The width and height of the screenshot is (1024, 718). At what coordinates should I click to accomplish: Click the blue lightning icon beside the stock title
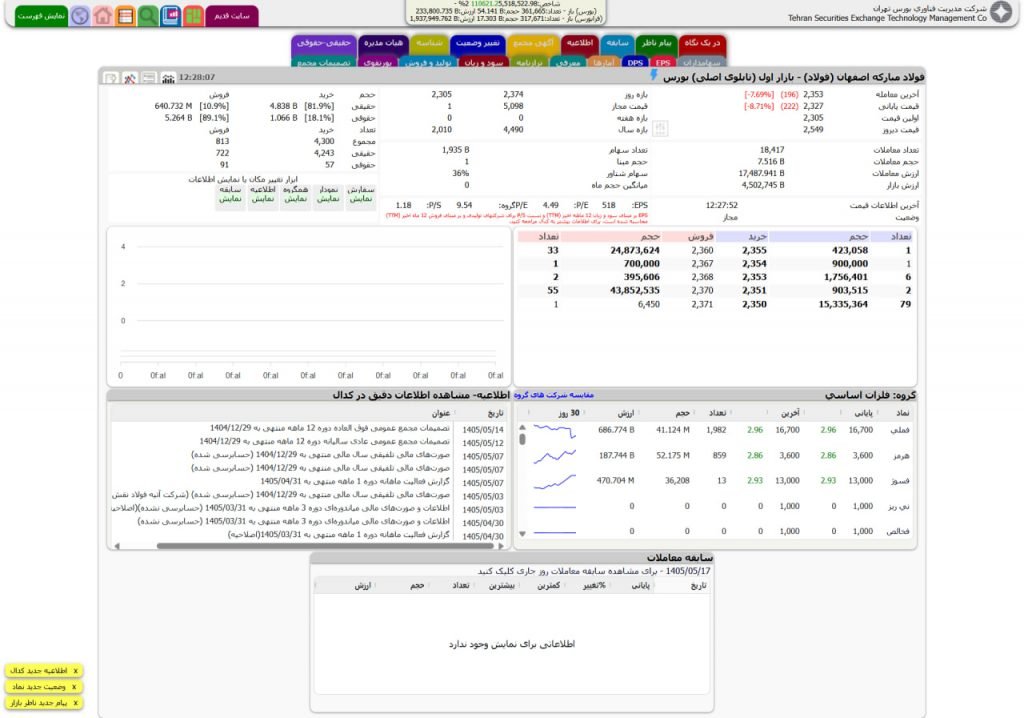point(654,76)
